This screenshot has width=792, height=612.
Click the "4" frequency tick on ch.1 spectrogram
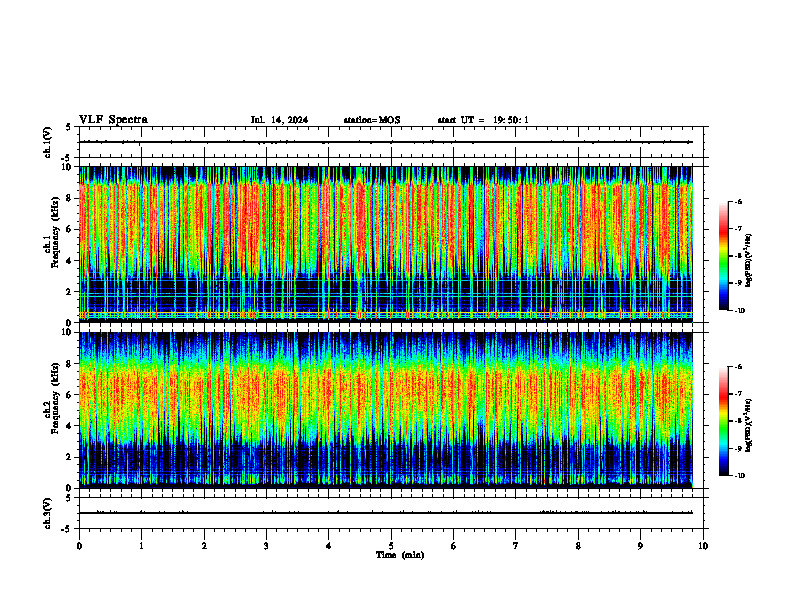point(69,261)
